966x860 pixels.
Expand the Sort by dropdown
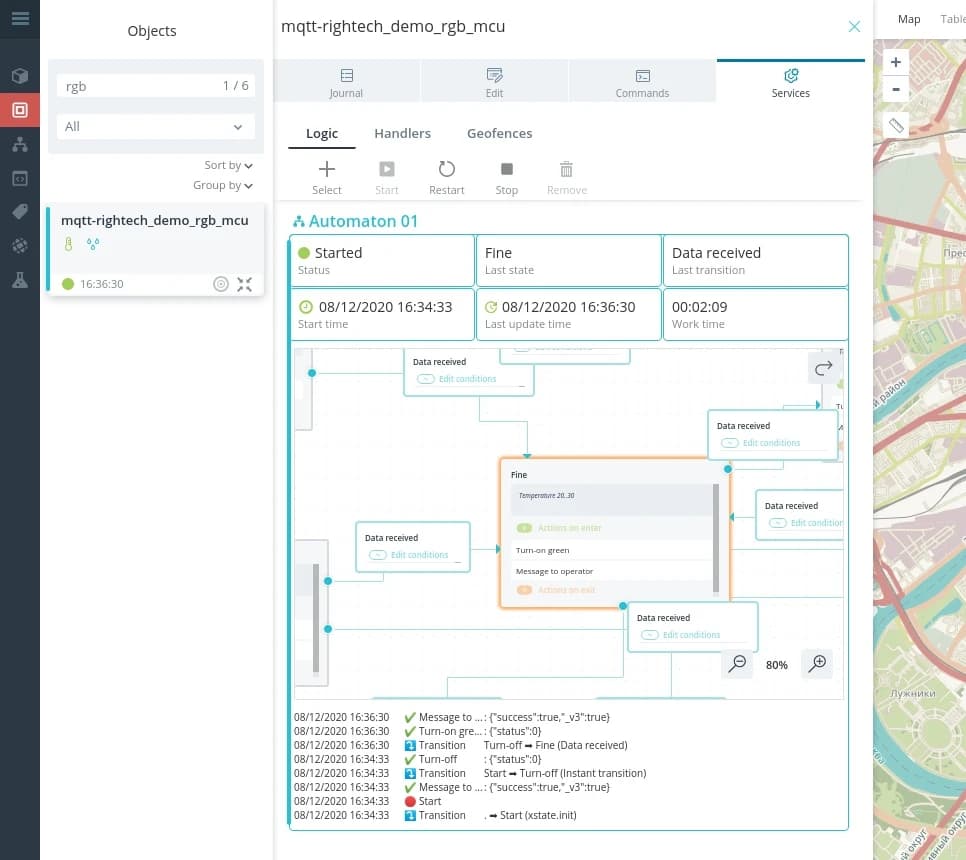tap(228, 166)
